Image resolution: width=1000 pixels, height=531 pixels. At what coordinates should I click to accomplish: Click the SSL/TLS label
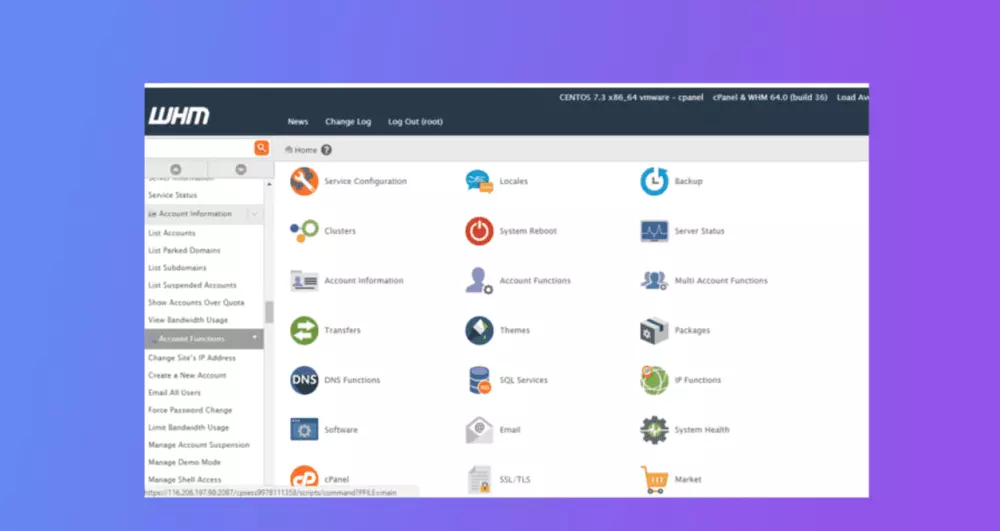[515, 479]
